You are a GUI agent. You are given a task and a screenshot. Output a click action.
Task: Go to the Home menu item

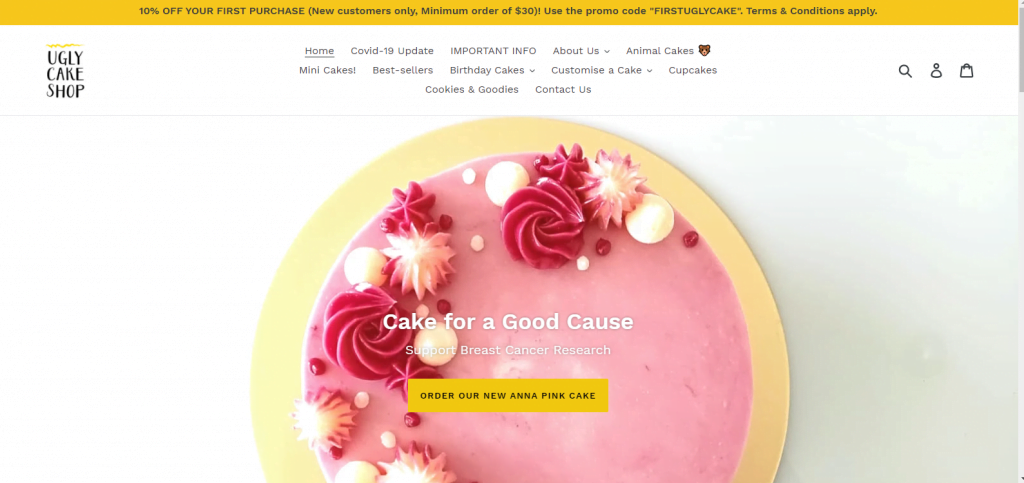pos(319,51)
